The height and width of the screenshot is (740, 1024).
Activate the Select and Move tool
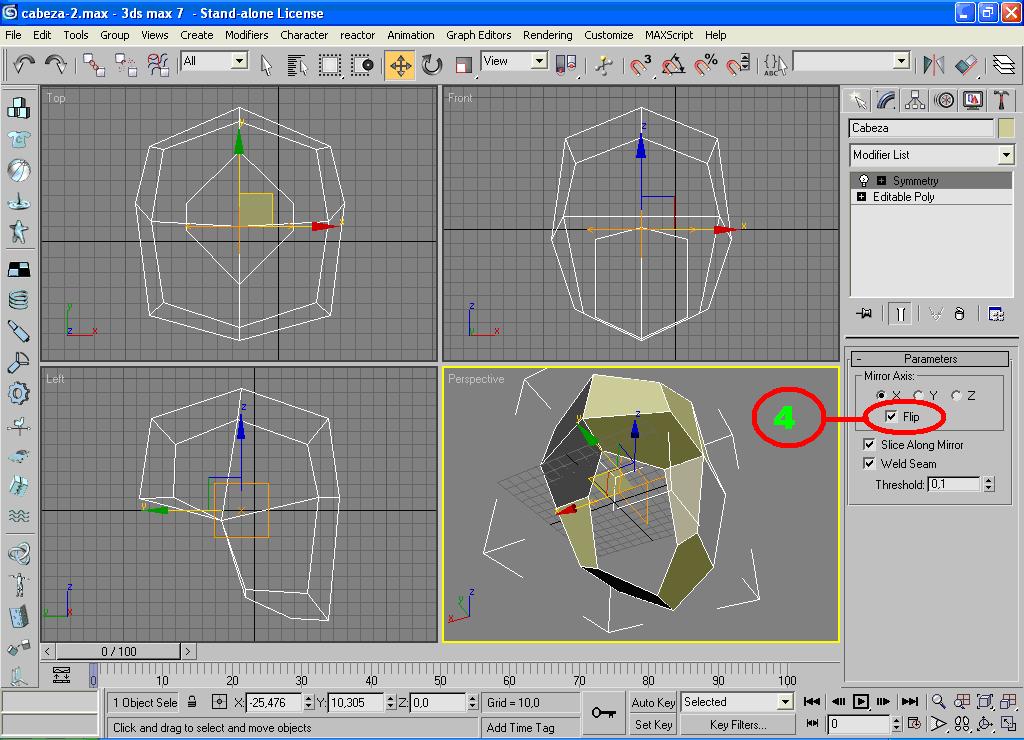tap(400, 65)
